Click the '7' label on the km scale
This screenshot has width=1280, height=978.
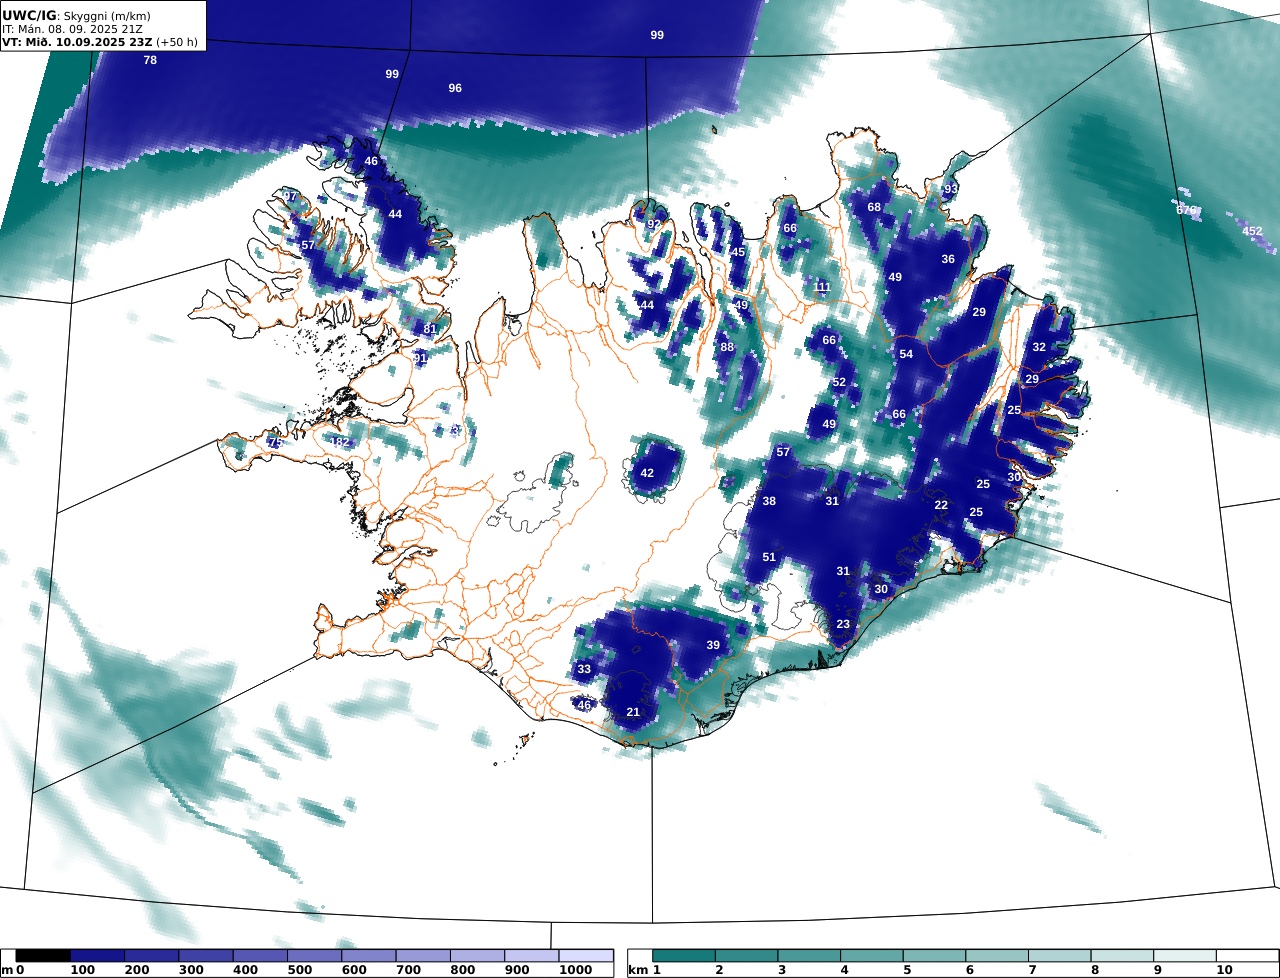tap(1033, 970)
